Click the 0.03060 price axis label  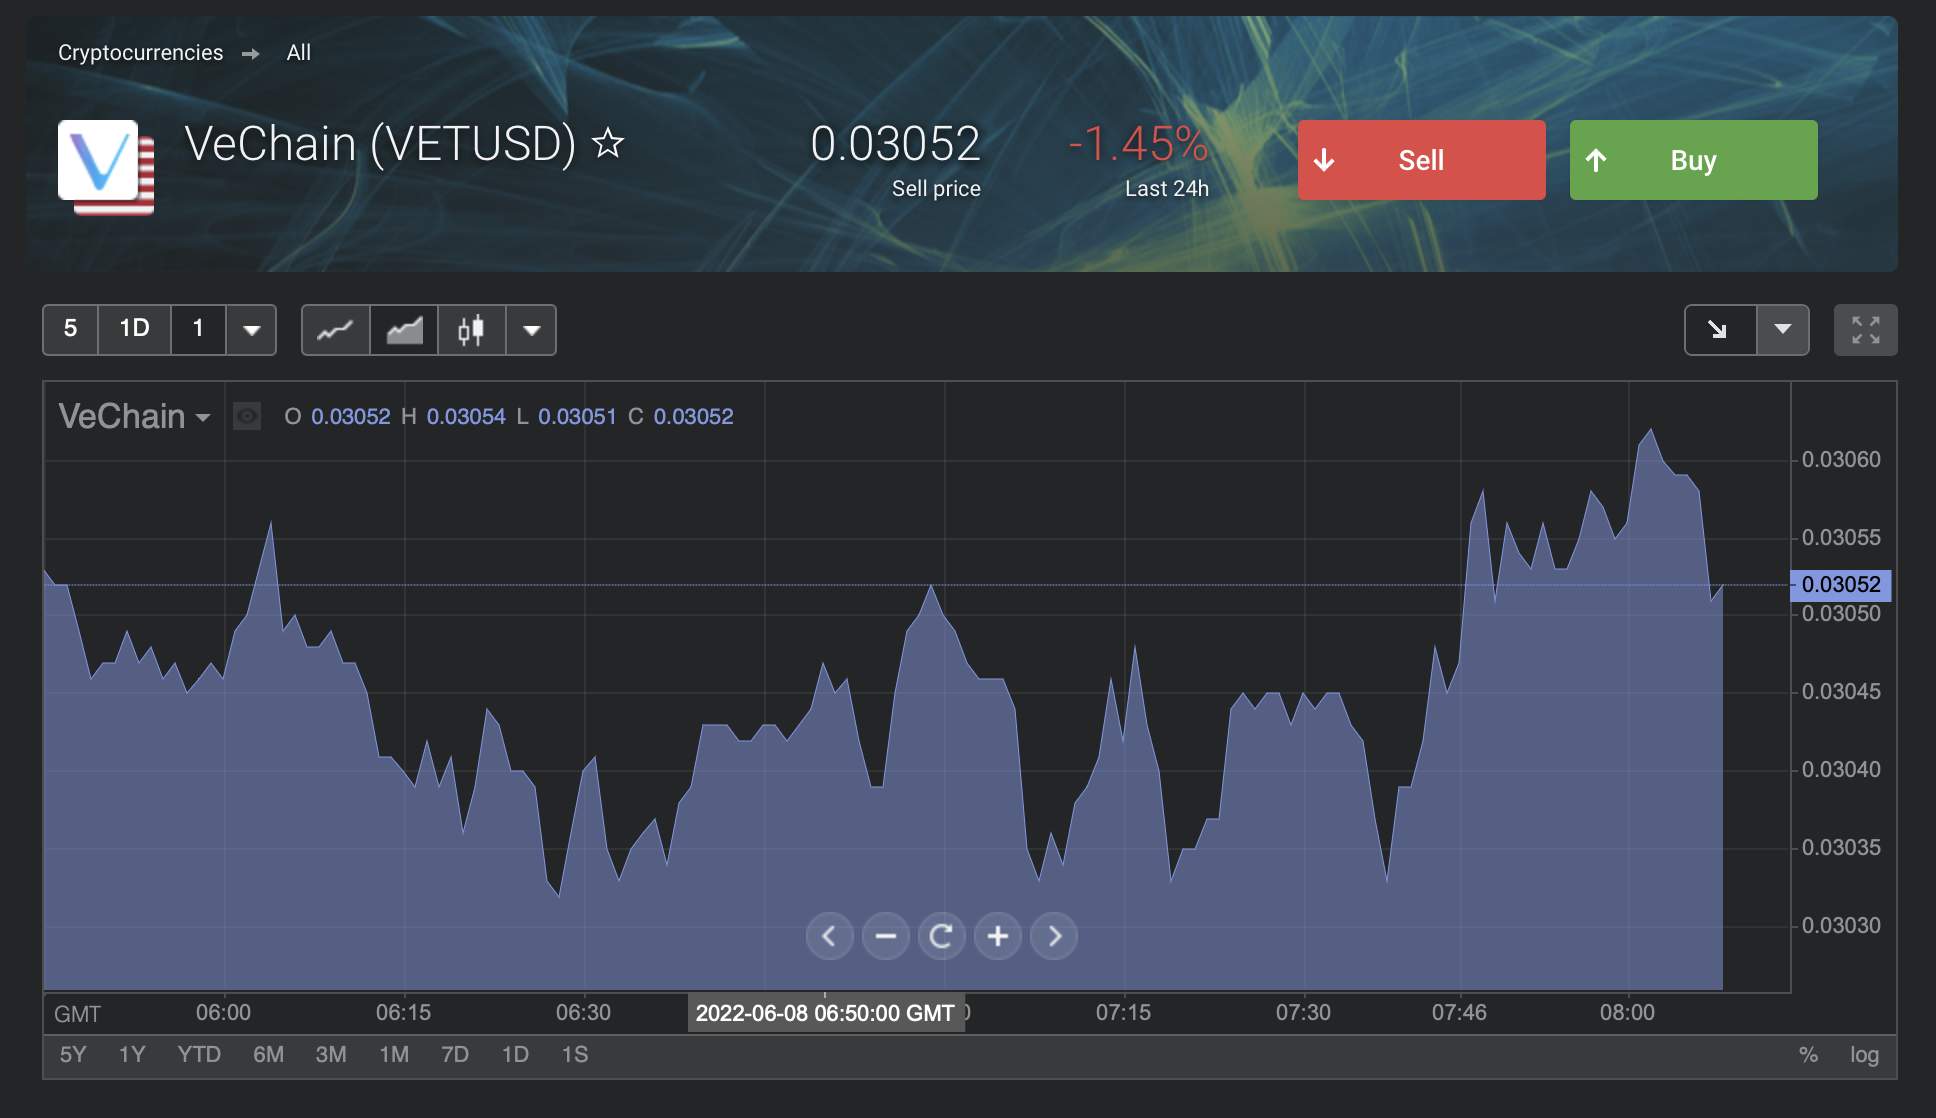pos(1841,460)
